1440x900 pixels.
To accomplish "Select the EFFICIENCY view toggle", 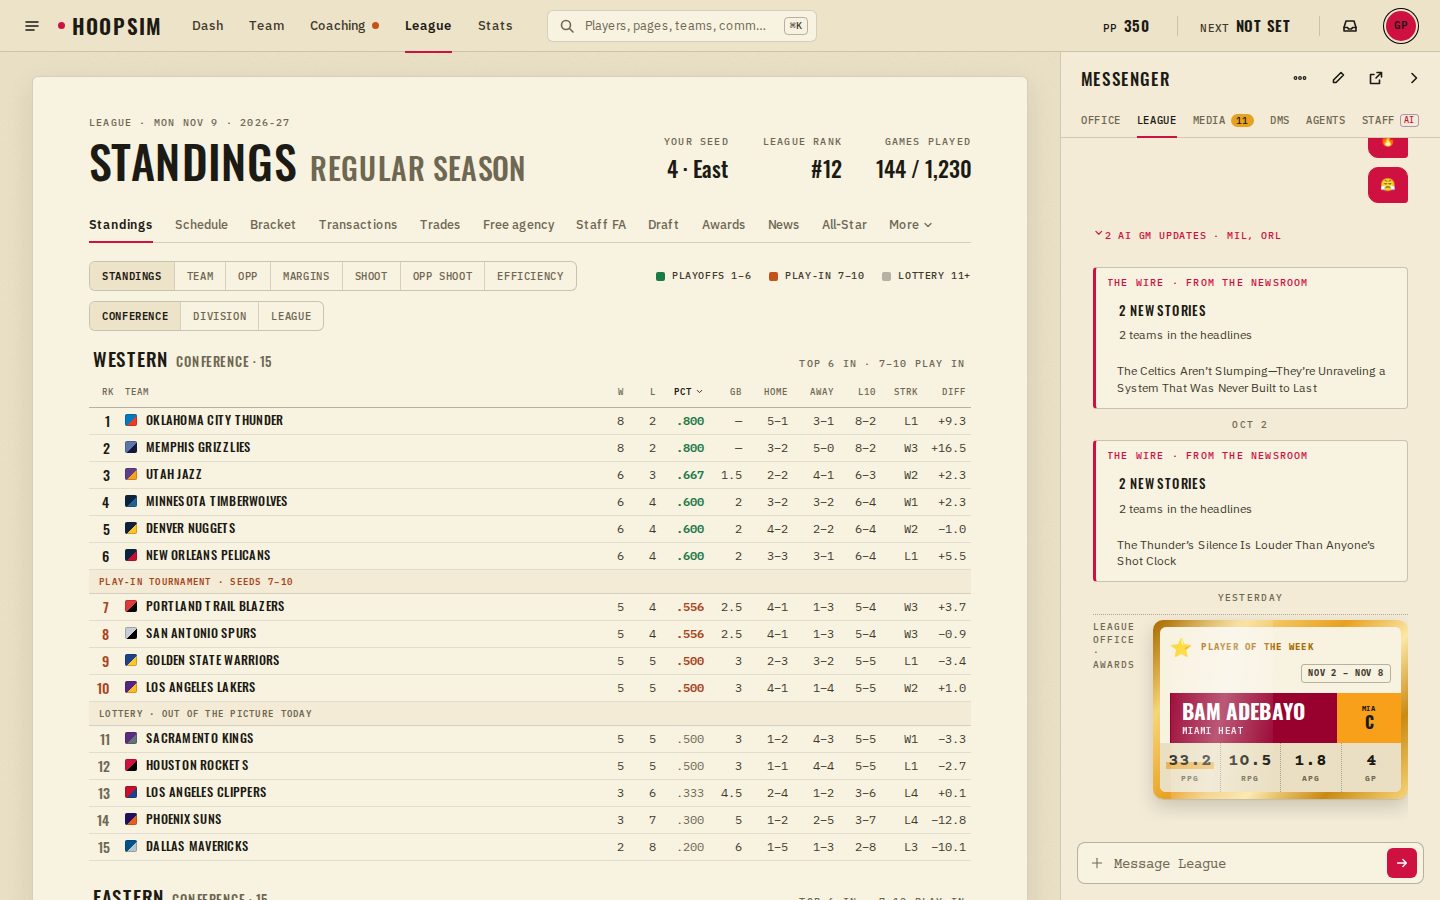I will click(x=530, y=276).
